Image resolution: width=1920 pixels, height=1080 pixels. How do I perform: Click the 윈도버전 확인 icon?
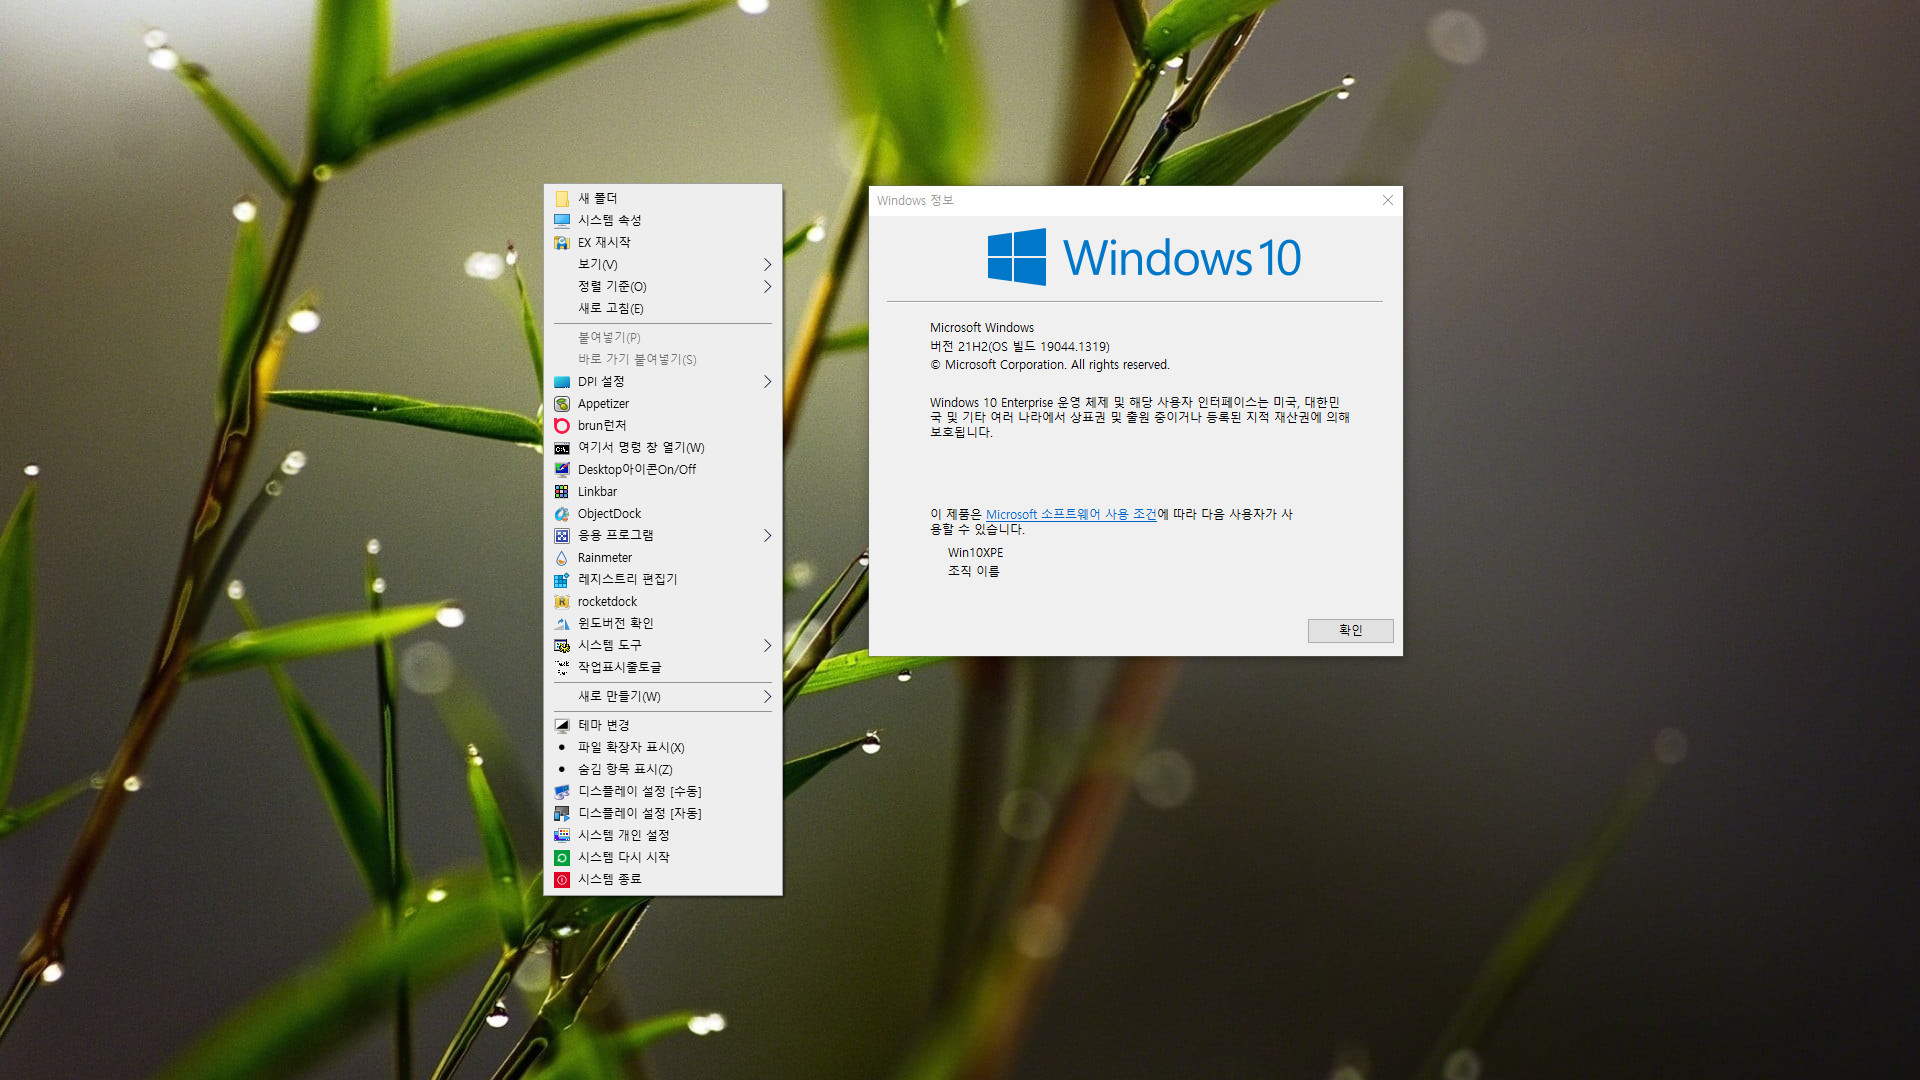[562, 624]
